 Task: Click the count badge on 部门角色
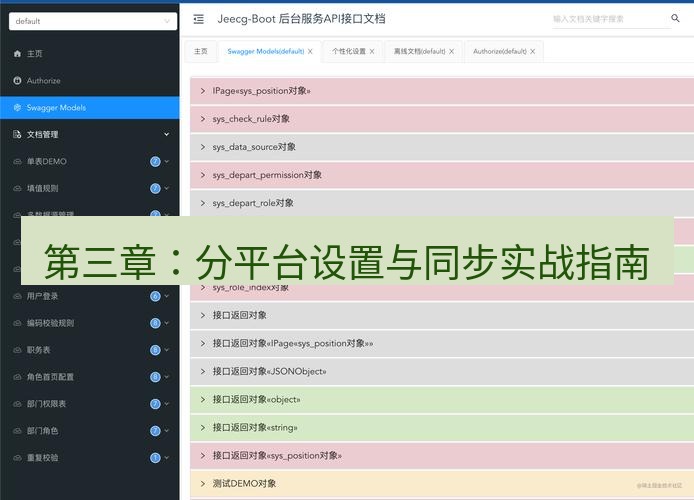click(155, 431)
